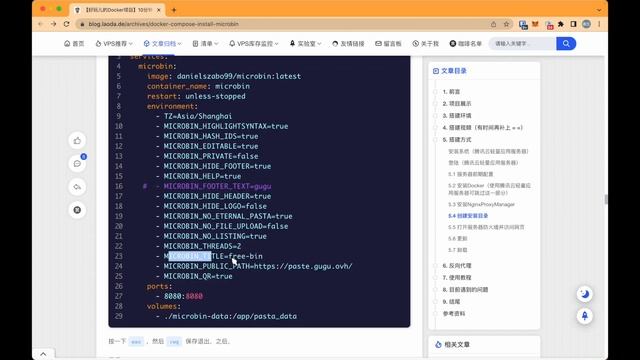
Task: Jump to section 3. 搭建环境
Action: (457, 116)
